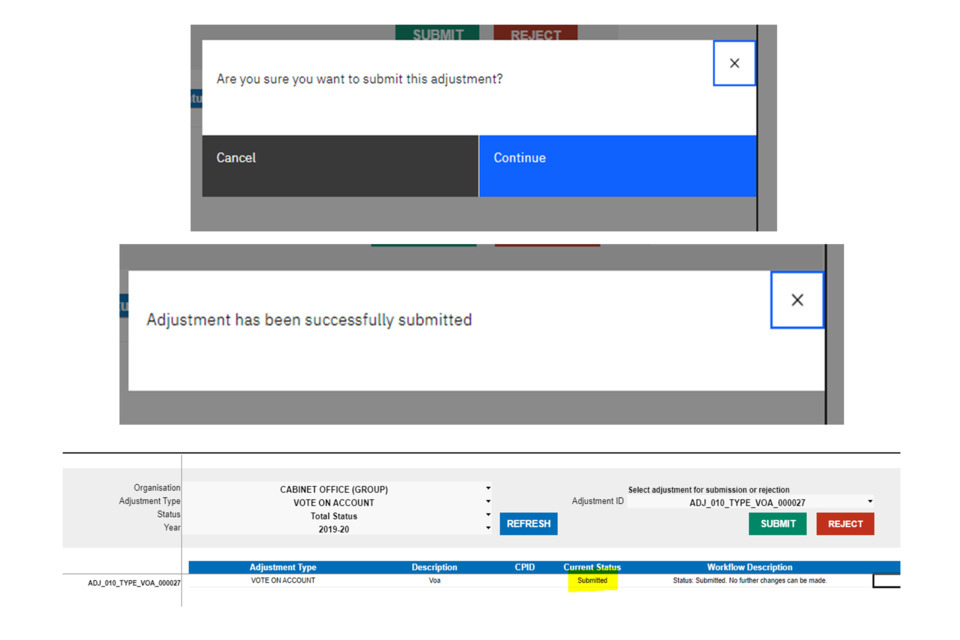
Task: Click the CPID column header
Action: click(x=524, y=567)
